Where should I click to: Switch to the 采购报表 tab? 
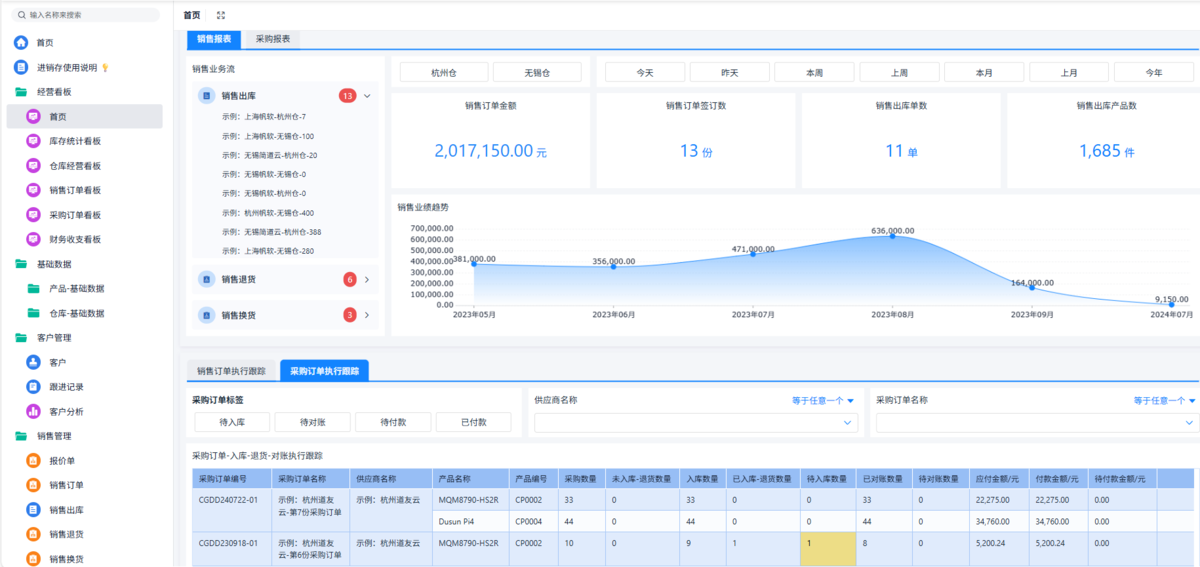click(272, 39)
